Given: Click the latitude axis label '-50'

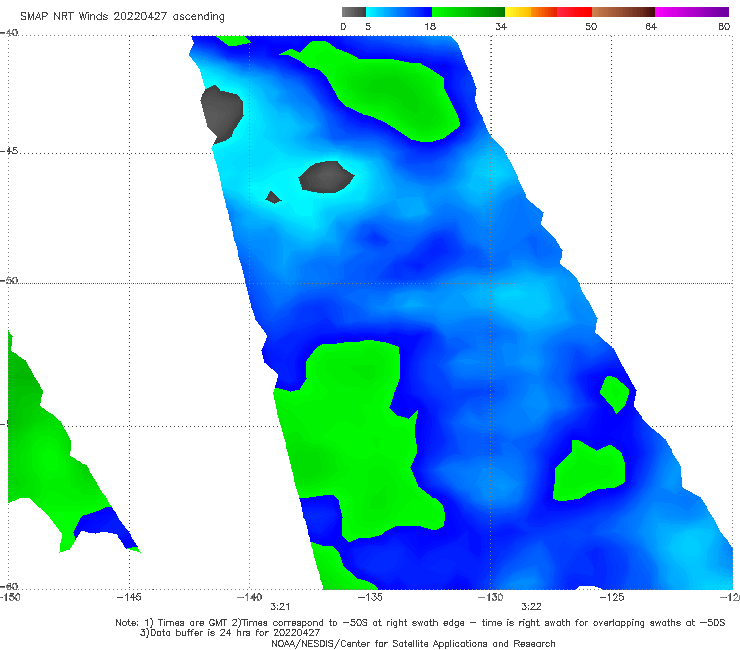Looking at the screenshot, I should pos(9,280).
